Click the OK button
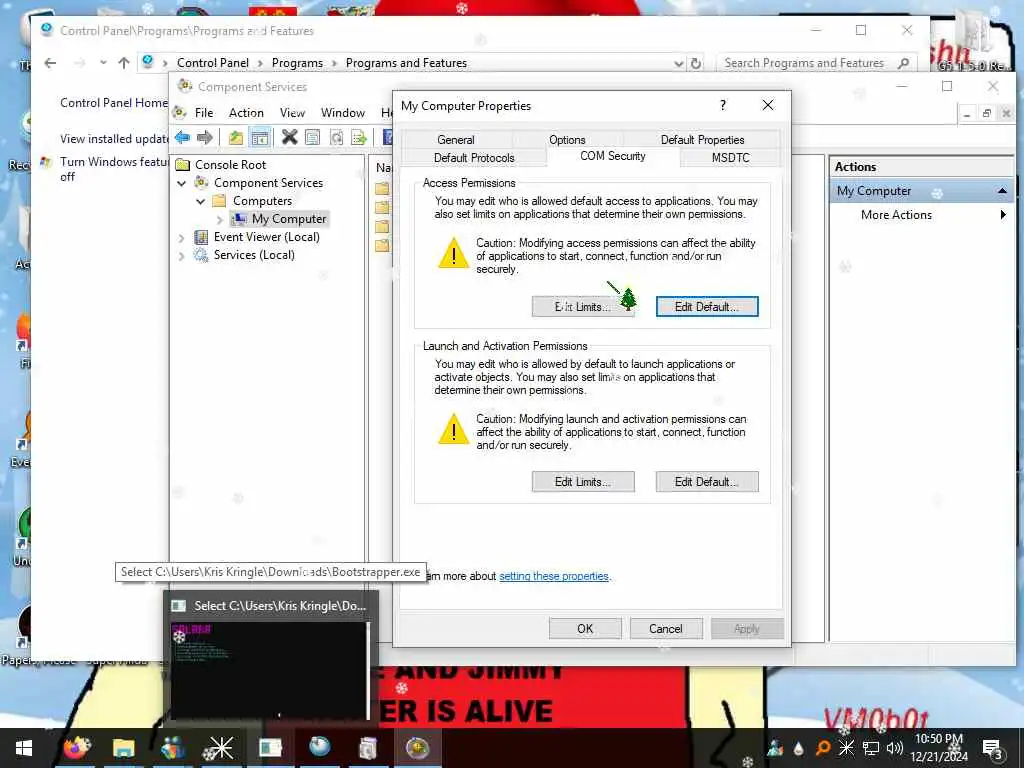Image resolution: width=1024 pixels, height=768 pixels. pos(585,629)
